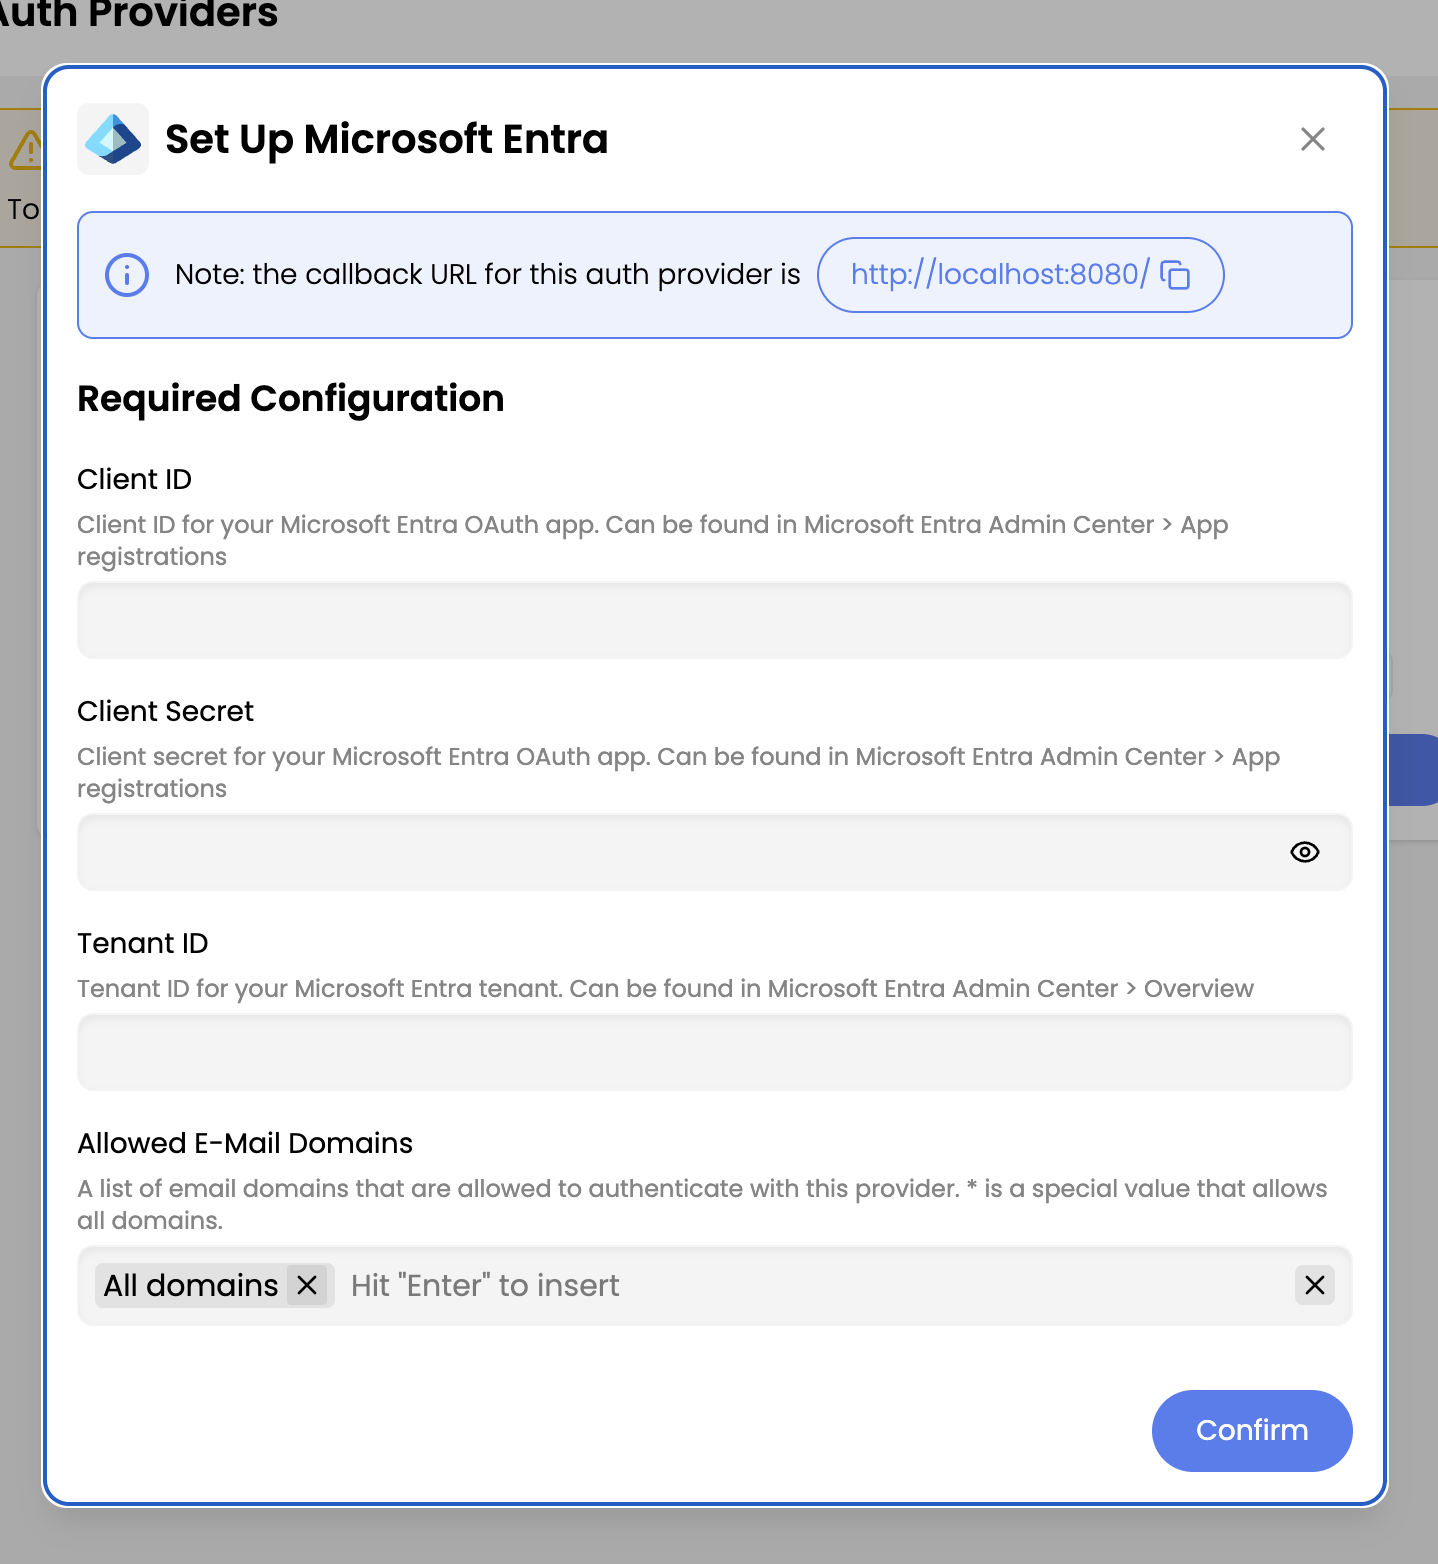
Task: Click the callback URL pill container
Action: (x=1019, y=275)
